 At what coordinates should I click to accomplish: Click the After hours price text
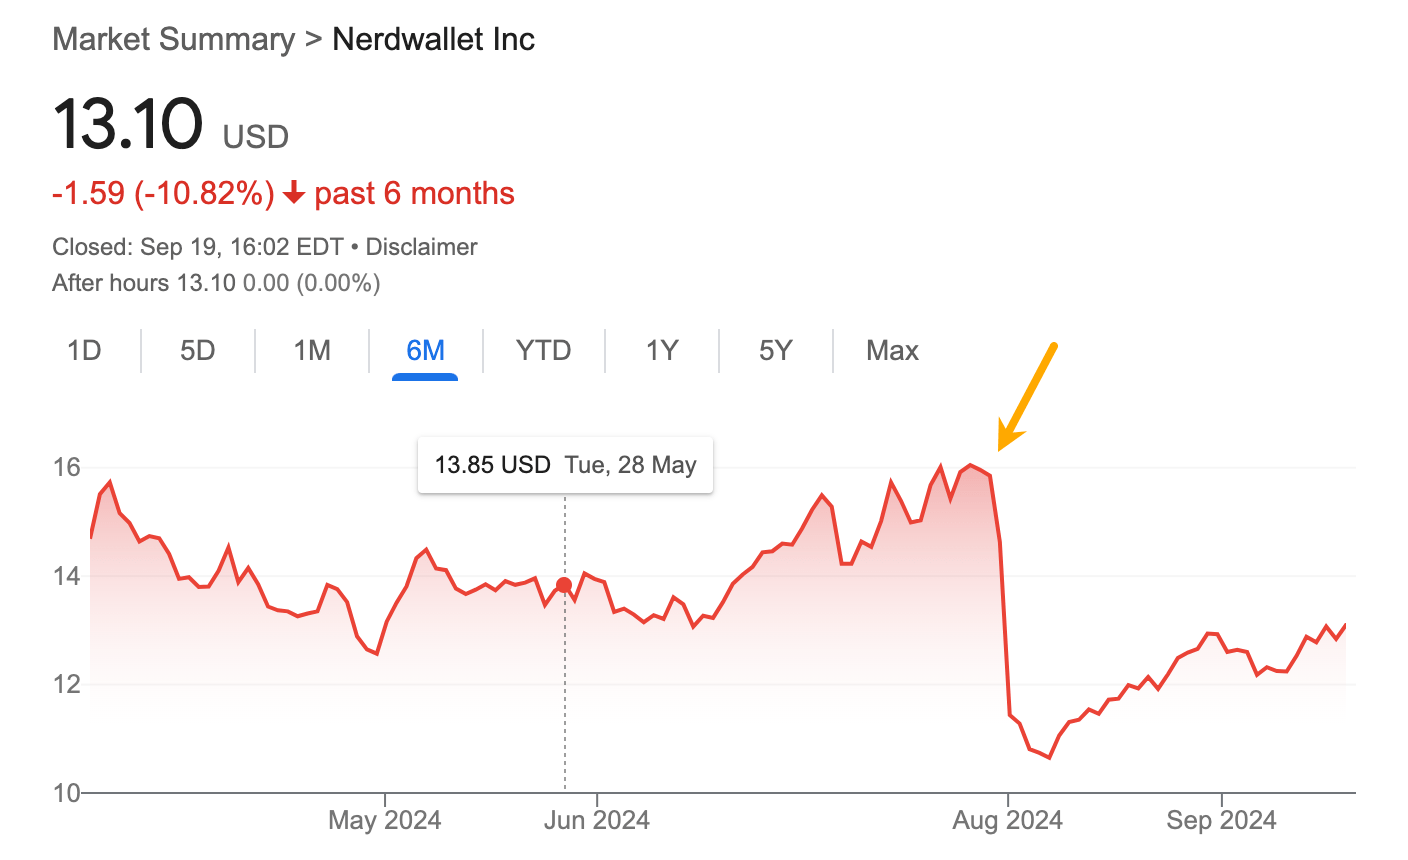pos(216,283)
